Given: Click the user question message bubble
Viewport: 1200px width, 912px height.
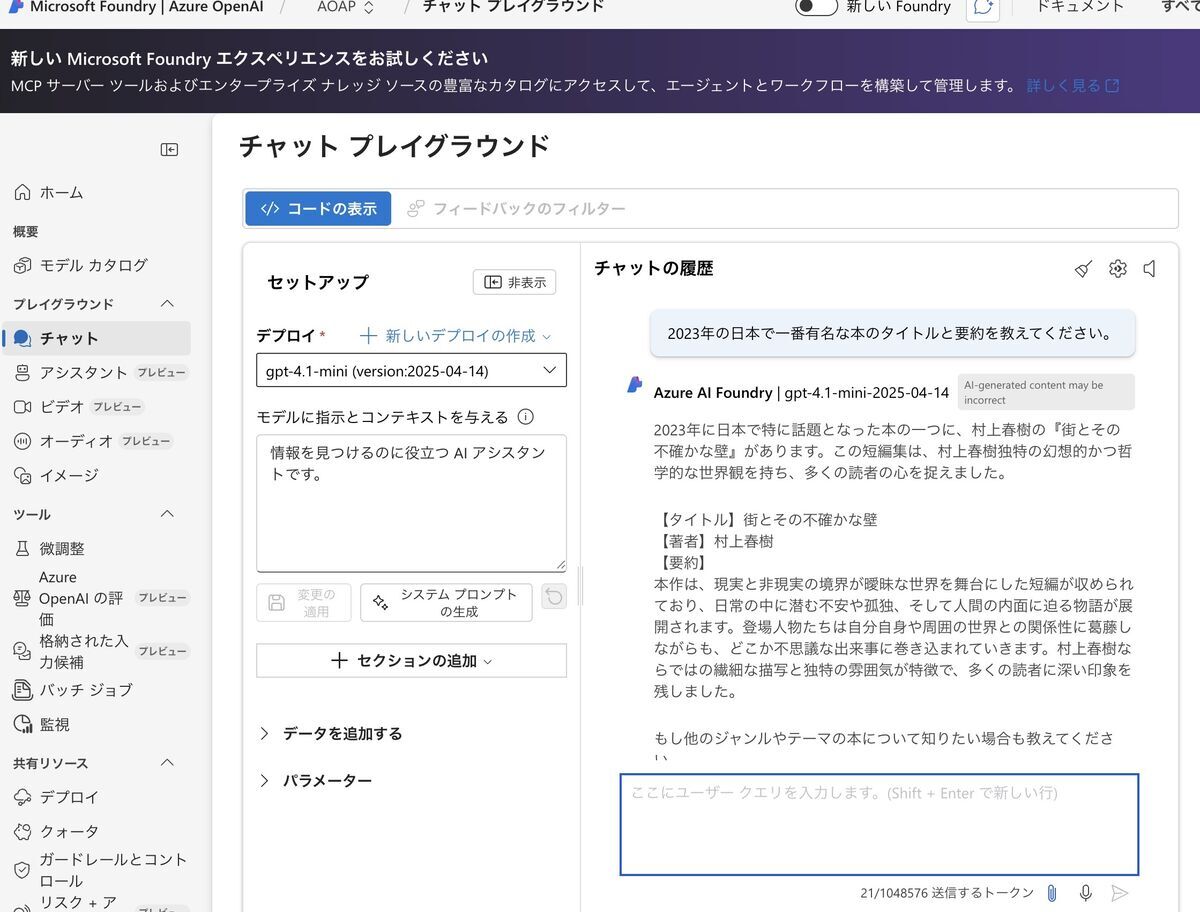Looking at the screenshot, I should [x=892, y=333].
